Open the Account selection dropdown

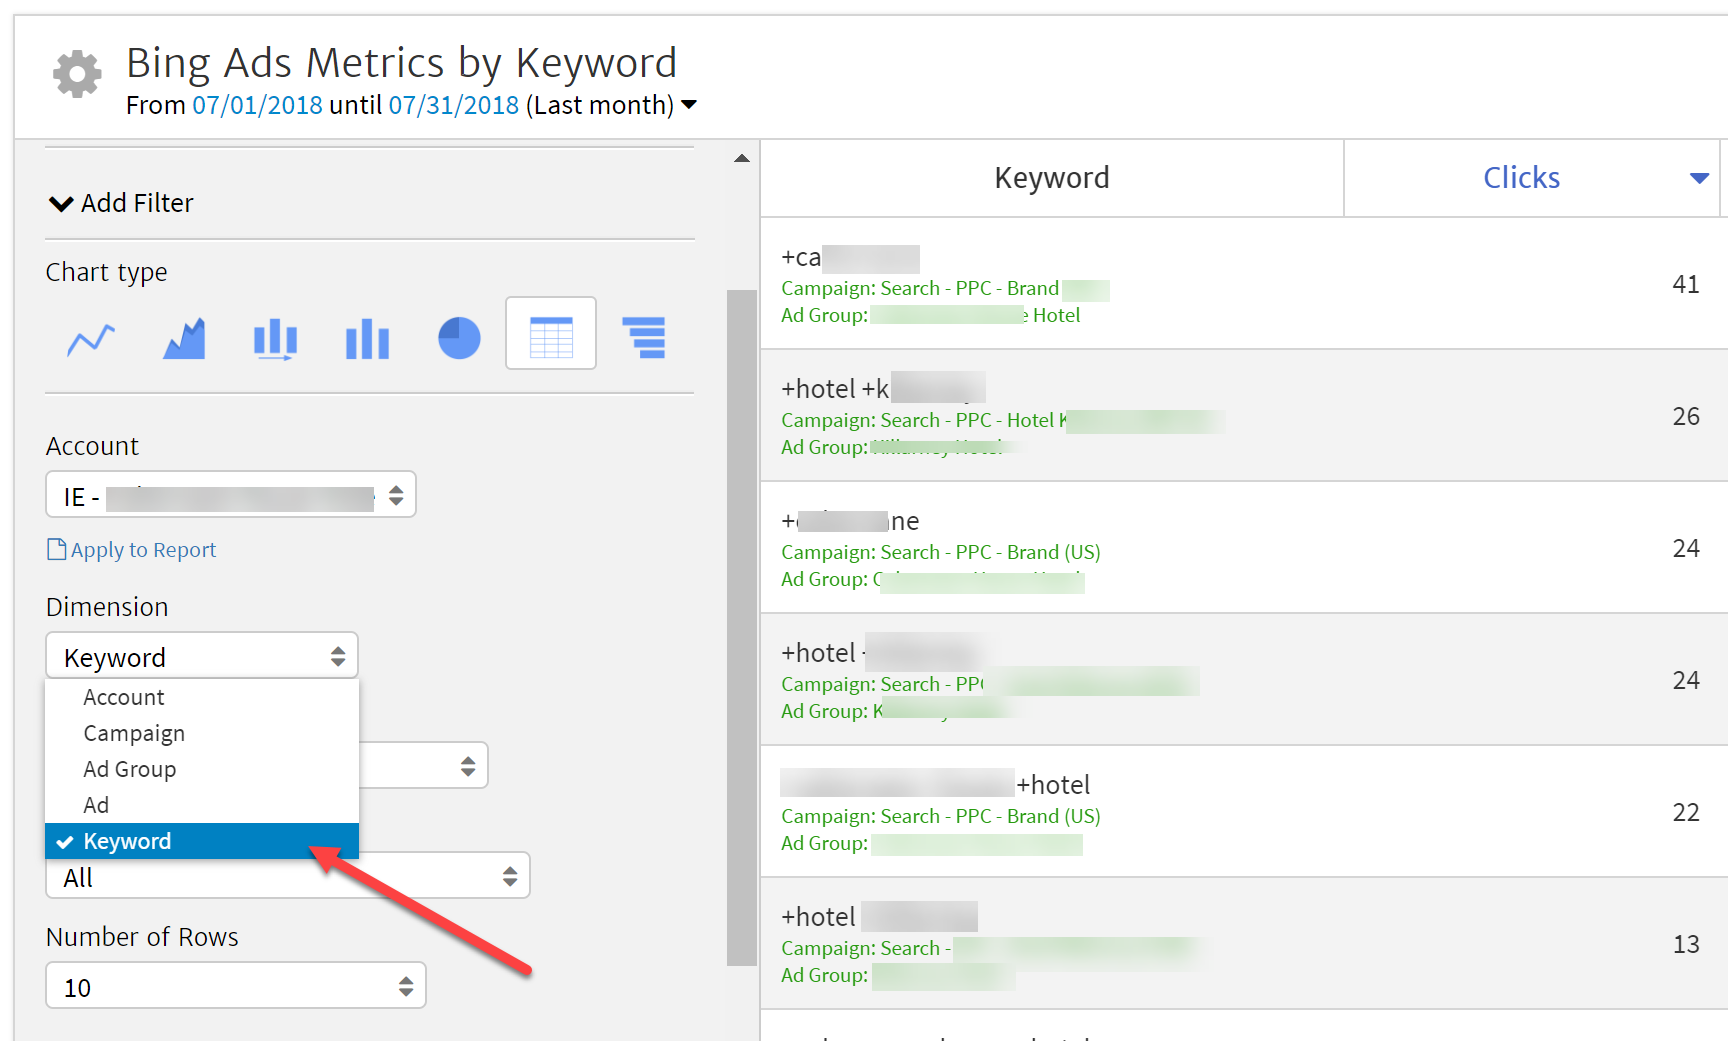(x=231, y=495)
